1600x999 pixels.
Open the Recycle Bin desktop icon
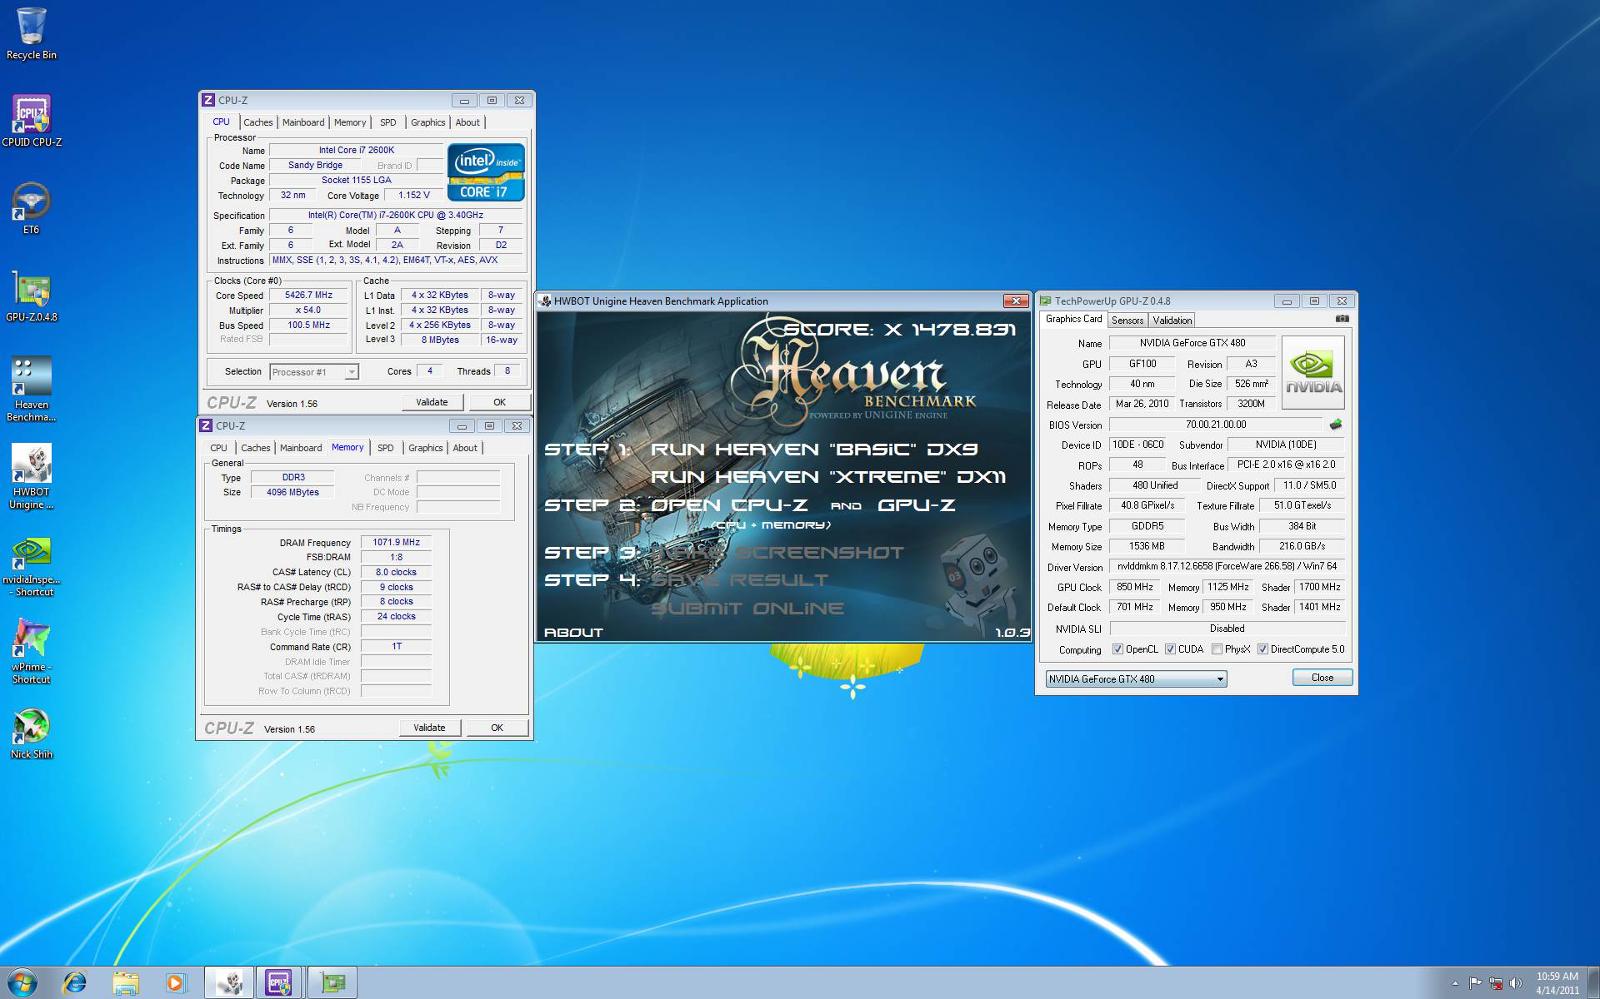[x=31, y=34]
